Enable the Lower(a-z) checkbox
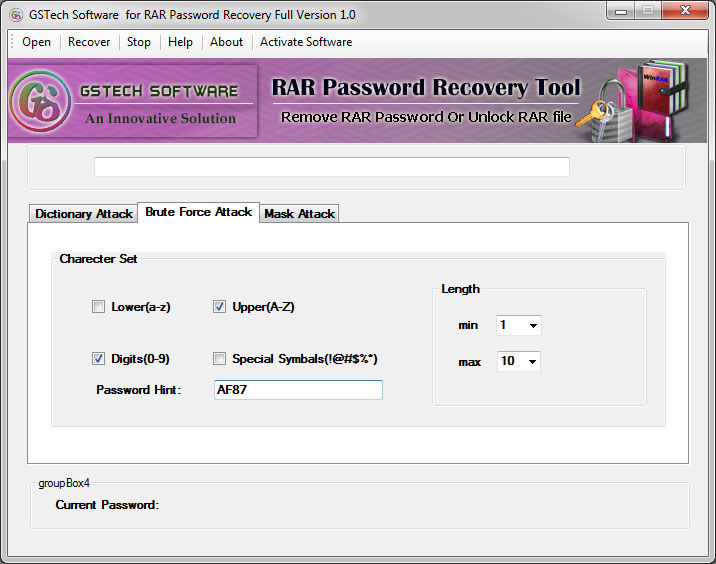 pyautogui.click(x=98, y=306)
